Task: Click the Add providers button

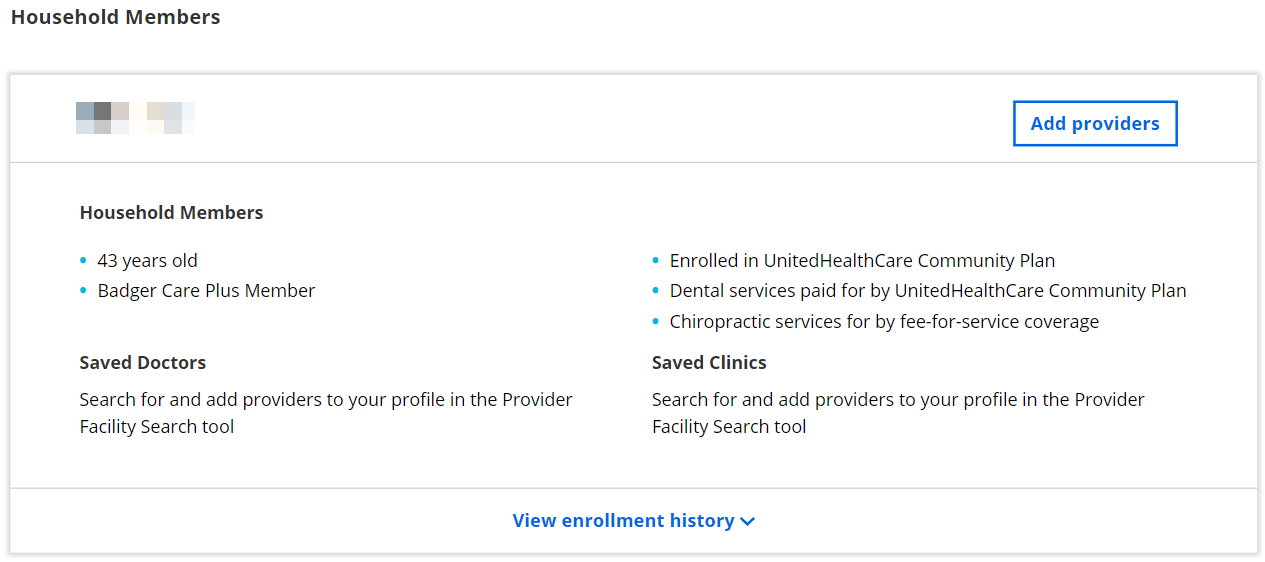Action: (1095, 124)
